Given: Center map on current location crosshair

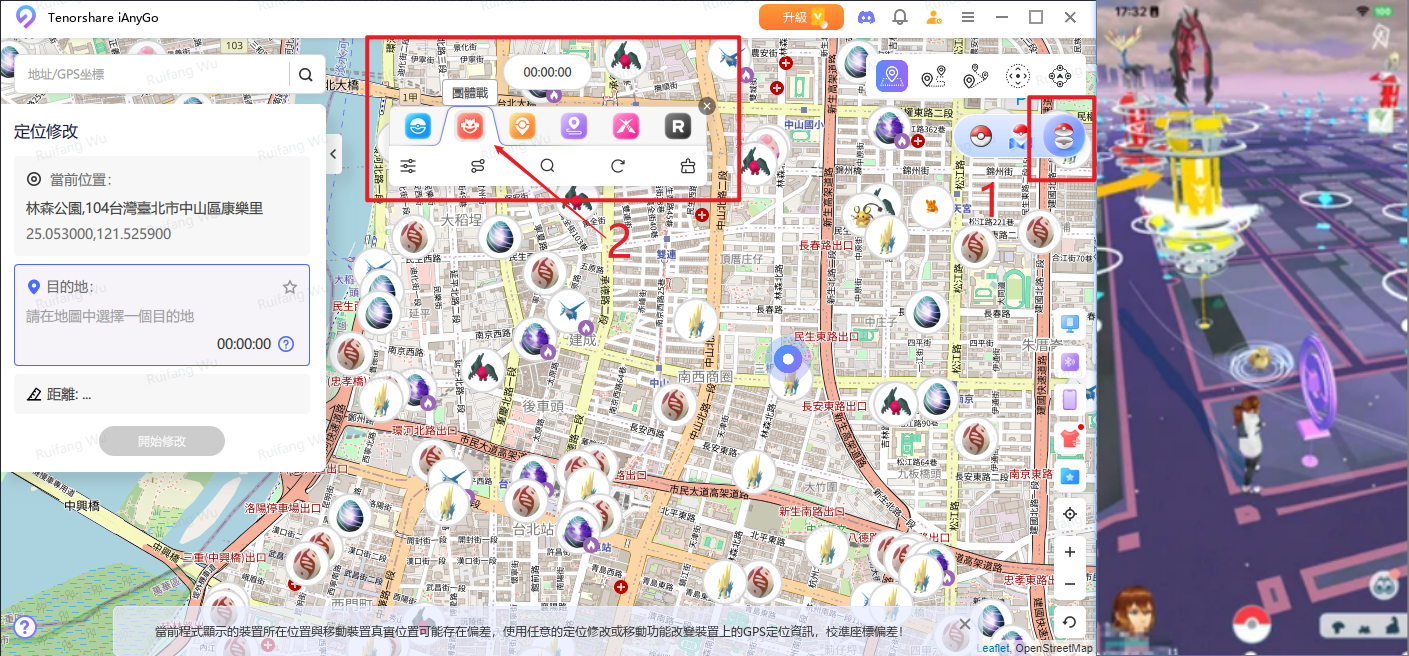Looking at the screenshot, I should (1070, 514).
